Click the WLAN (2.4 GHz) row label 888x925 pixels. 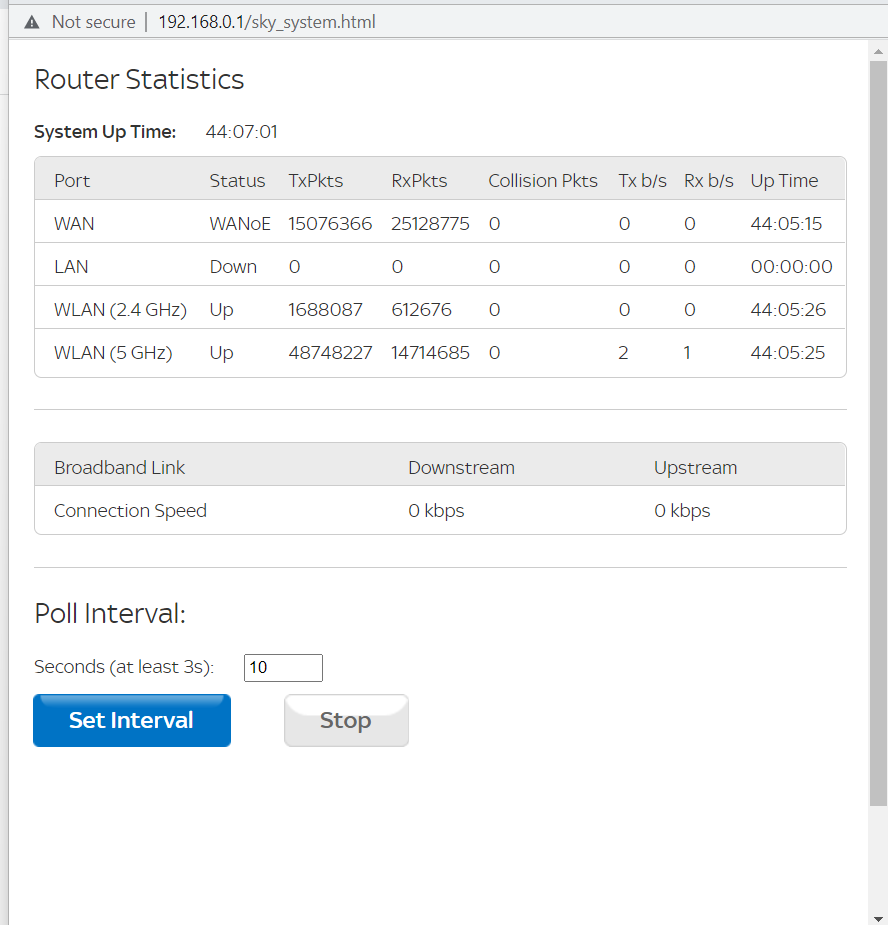tap(120, 310)
